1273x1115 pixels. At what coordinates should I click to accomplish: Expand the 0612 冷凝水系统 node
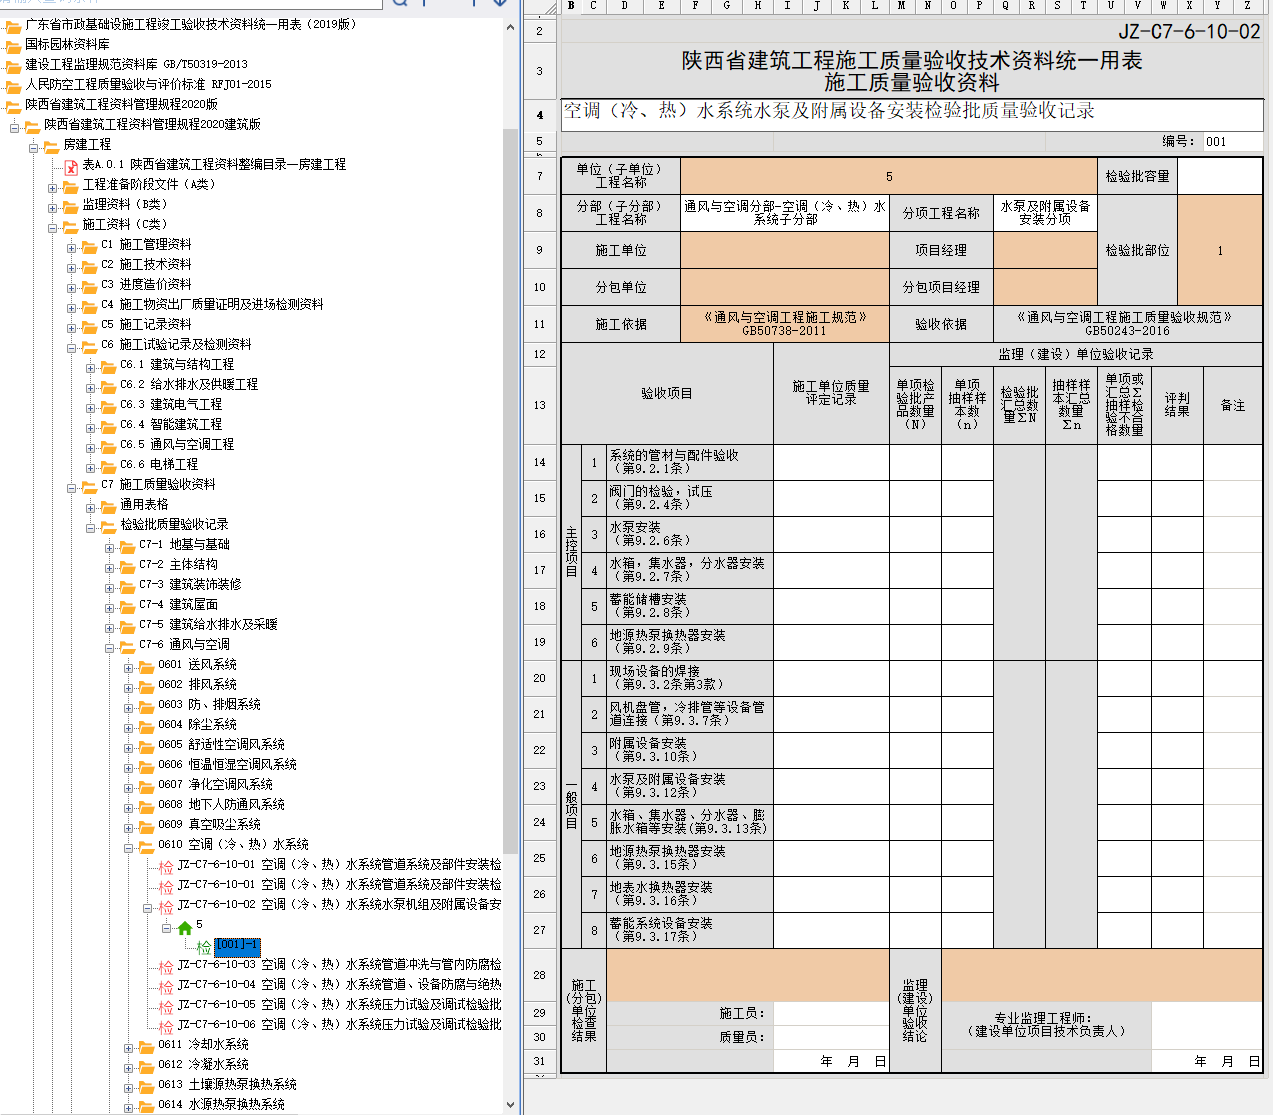129,1067
